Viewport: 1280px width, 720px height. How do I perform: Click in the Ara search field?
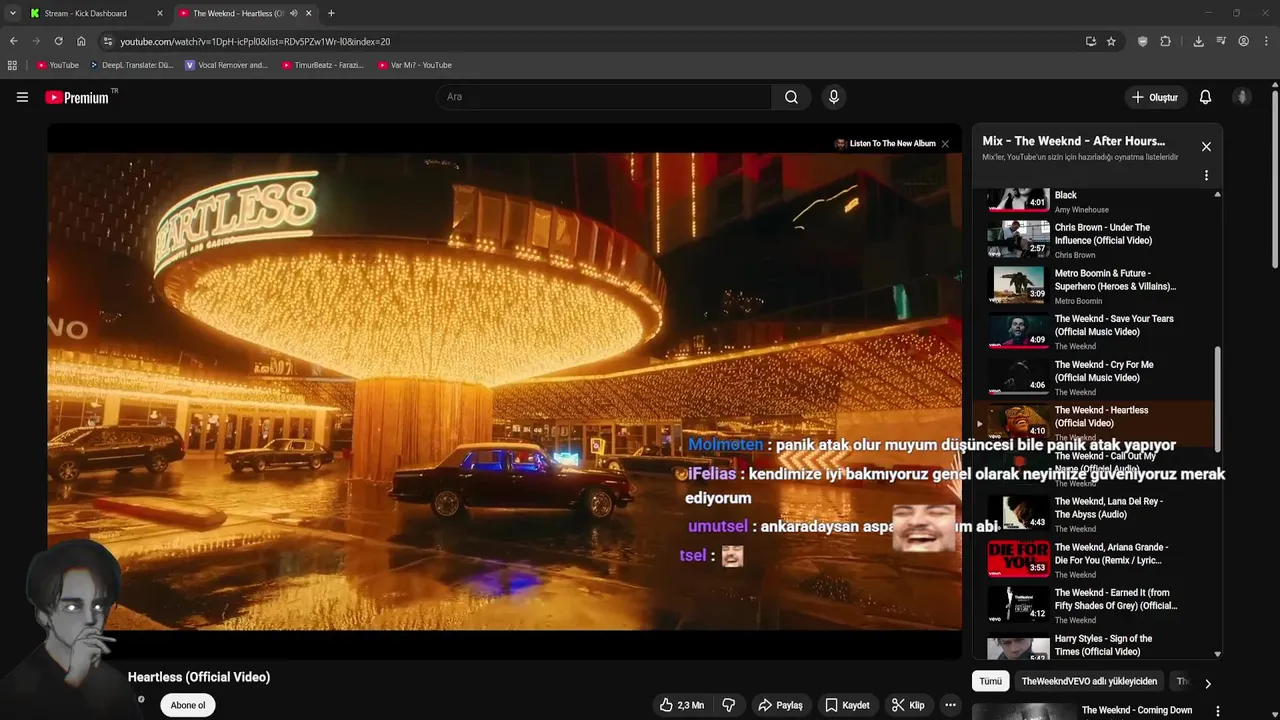(603, 97)
